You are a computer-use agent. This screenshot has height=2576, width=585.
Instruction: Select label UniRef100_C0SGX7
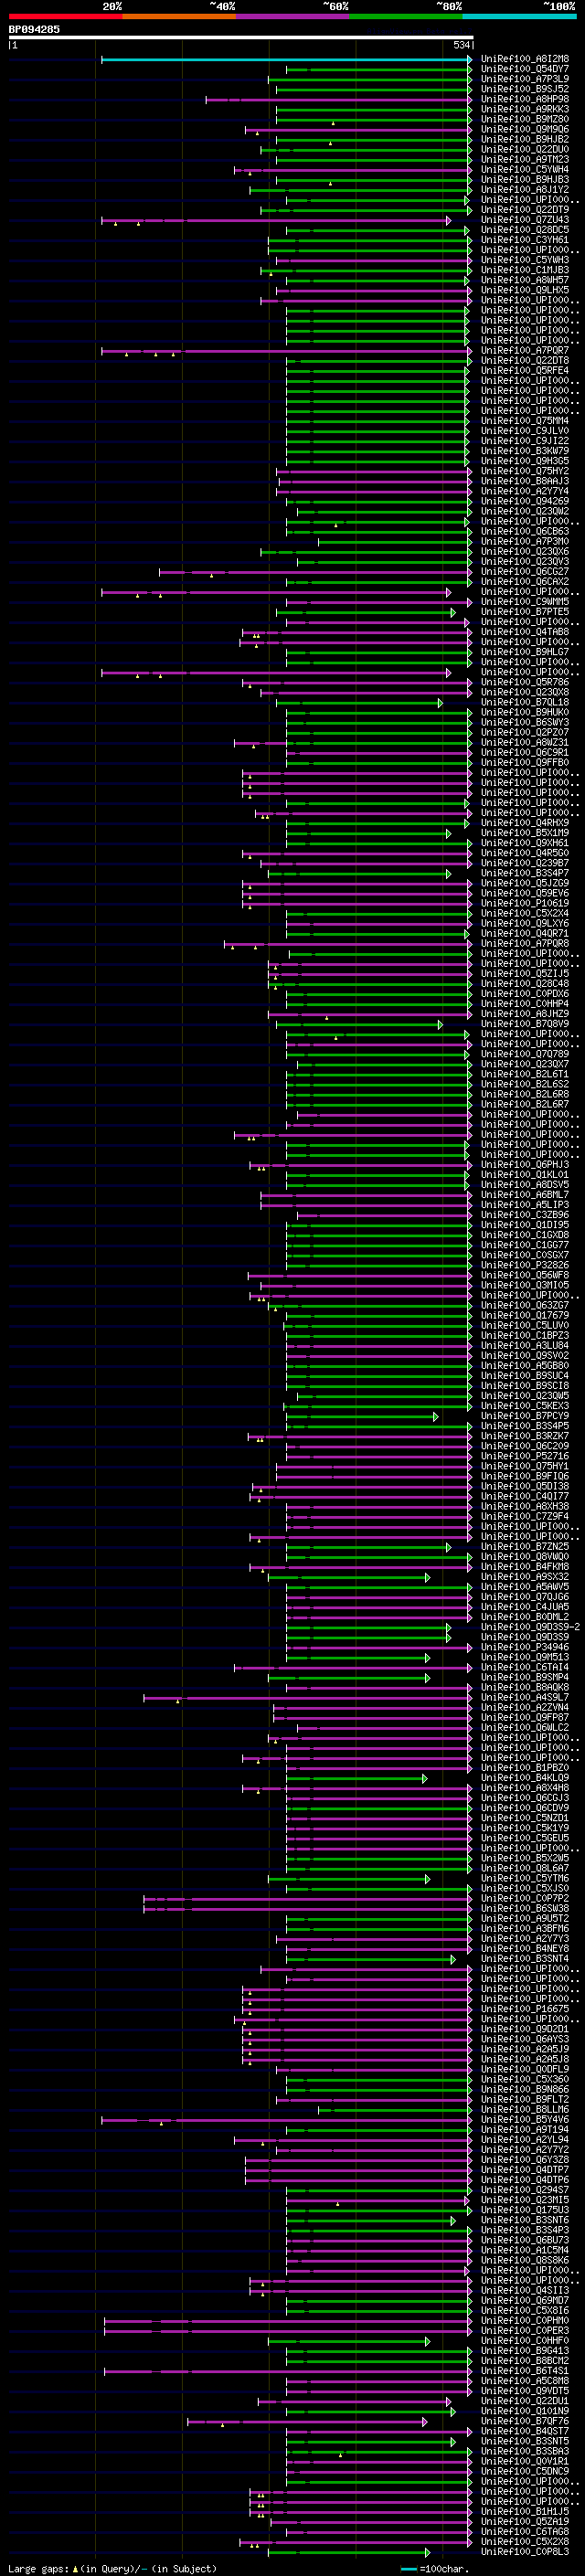tap(525, 1255)
